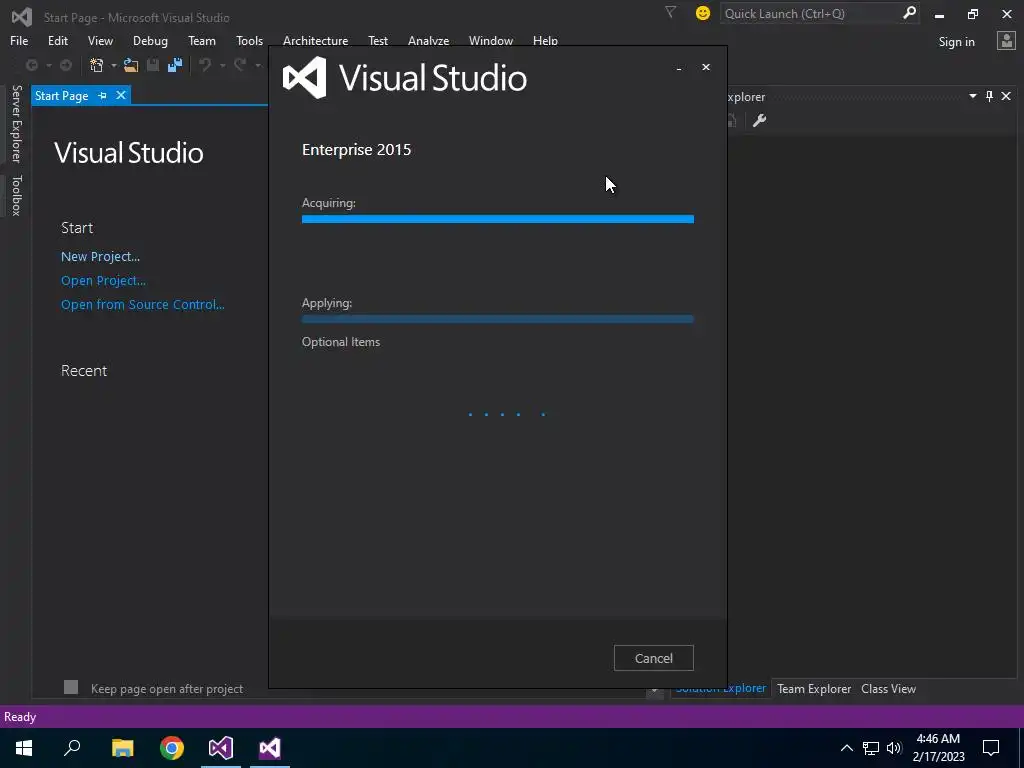Open the Tools menu

[249, 40]
